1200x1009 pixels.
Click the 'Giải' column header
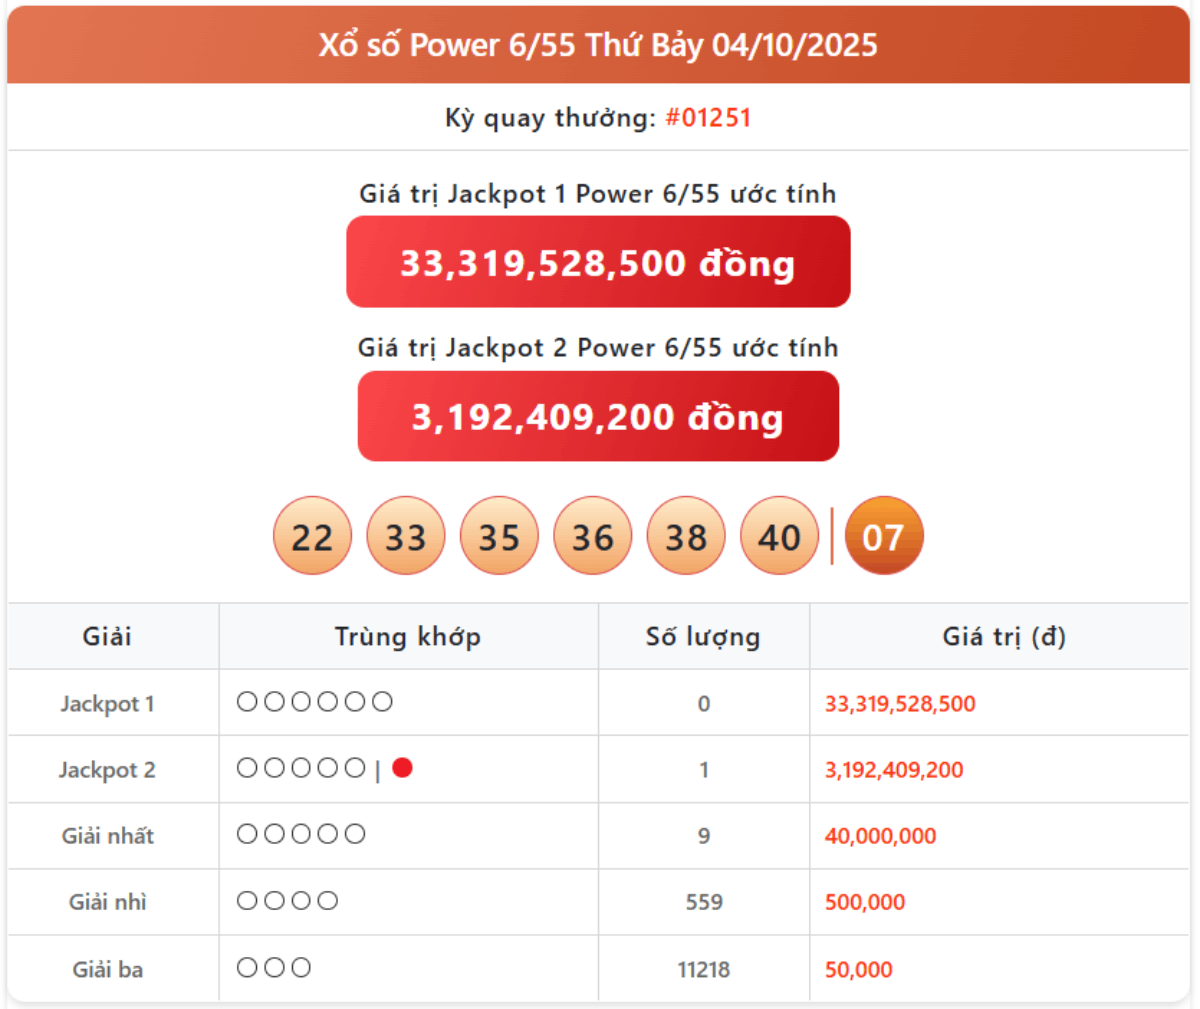coord(107,637)
